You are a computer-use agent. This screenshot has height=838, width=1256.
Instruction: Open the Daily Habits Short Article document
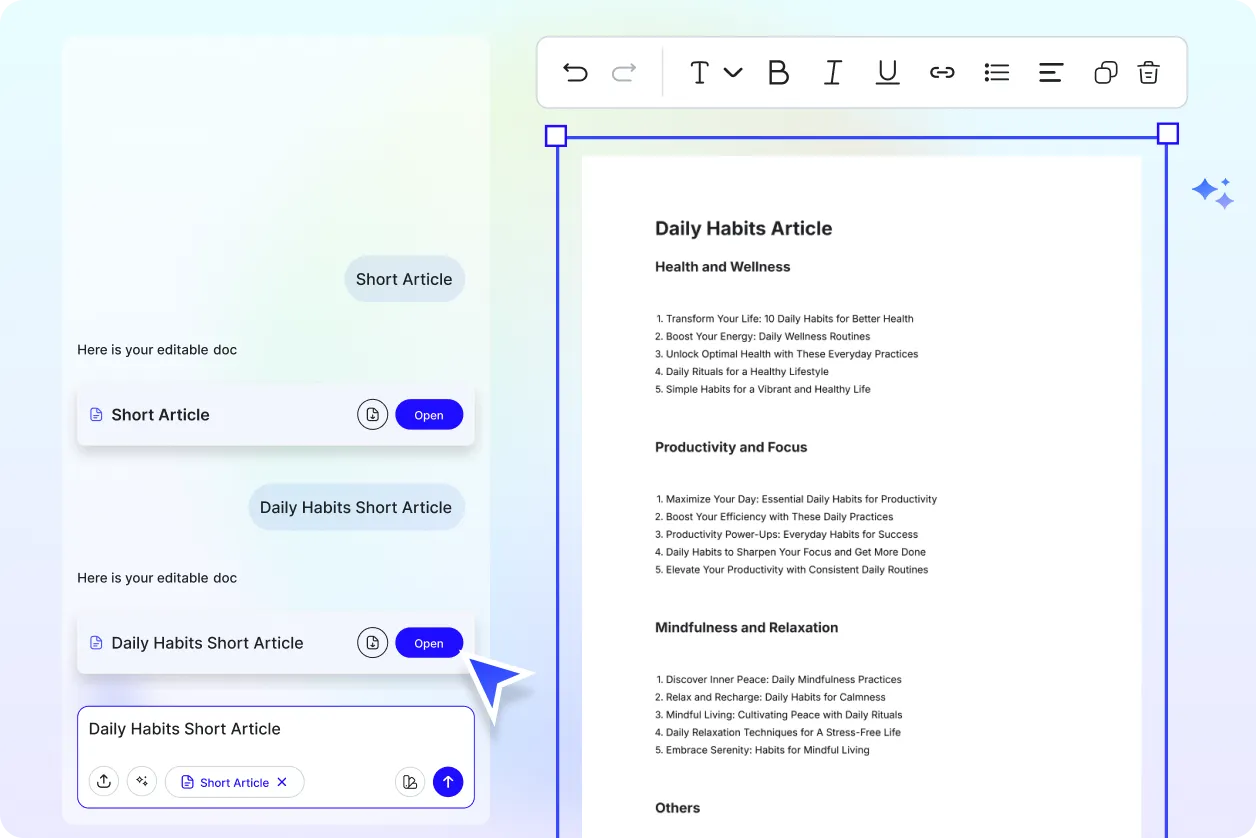[x=428, y=643]
